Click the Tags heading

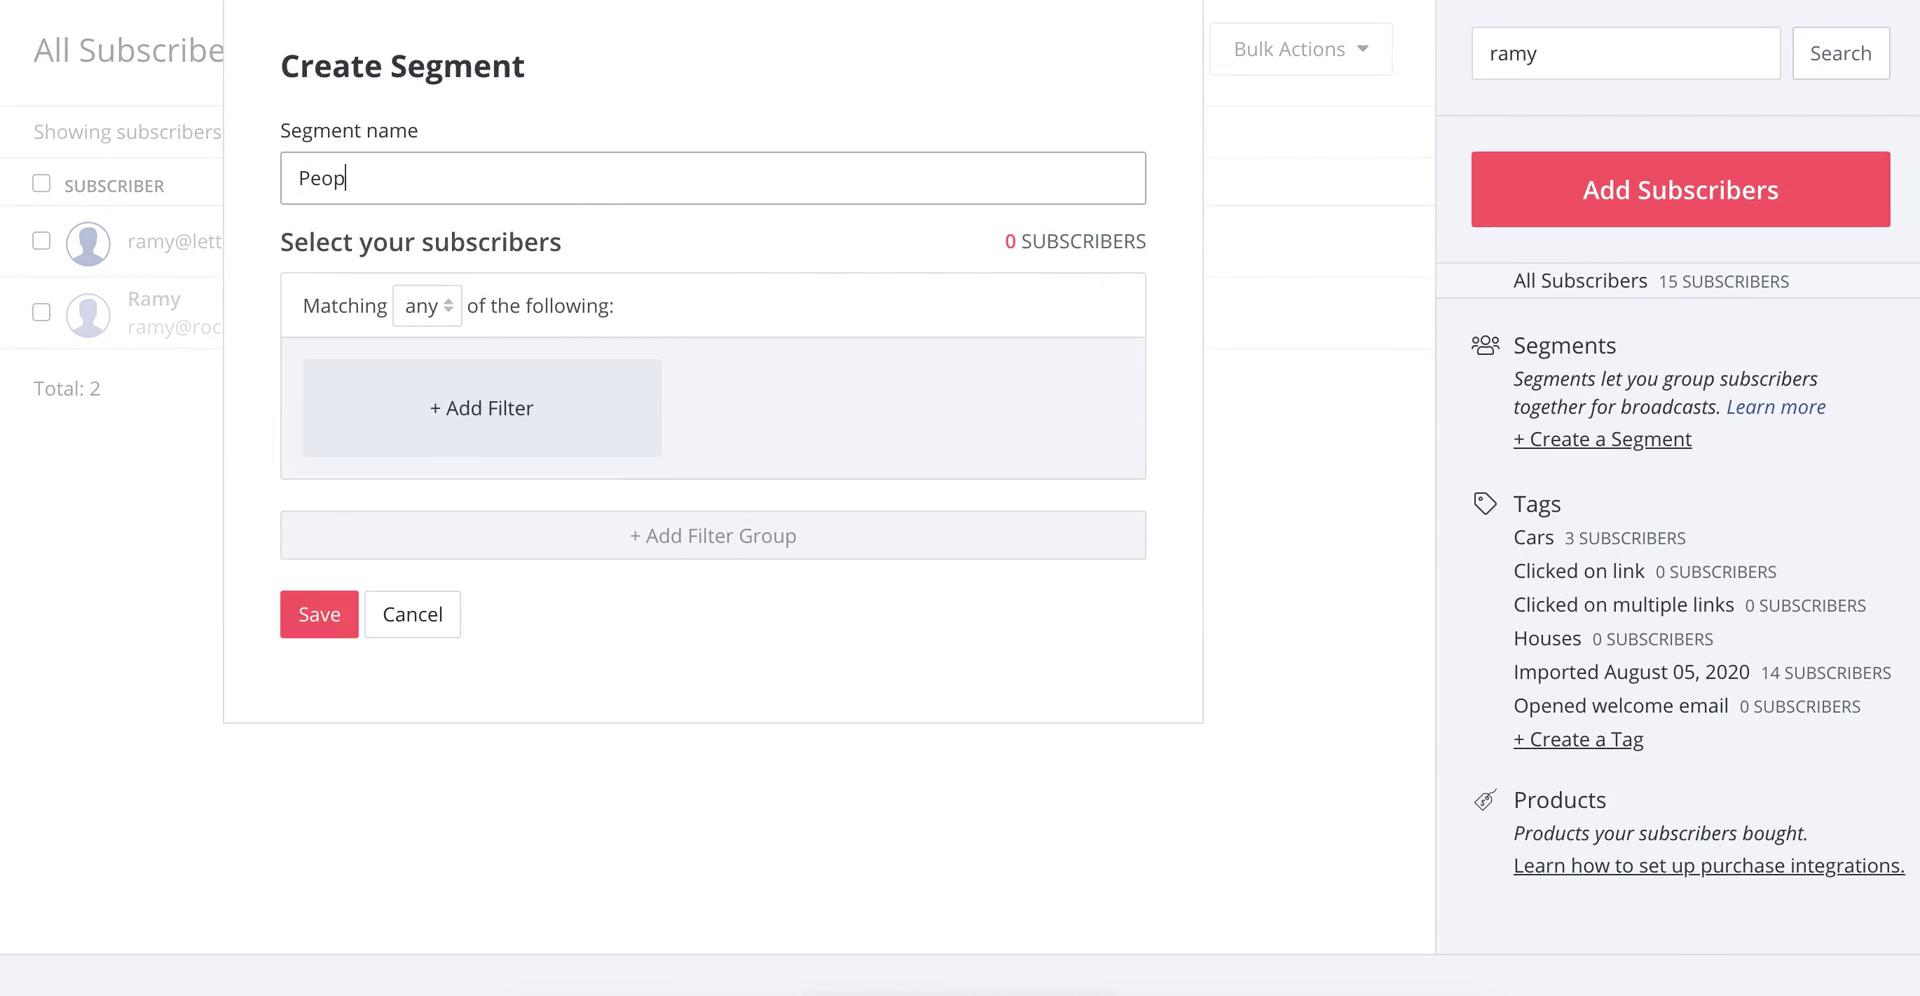[1537, 504]
